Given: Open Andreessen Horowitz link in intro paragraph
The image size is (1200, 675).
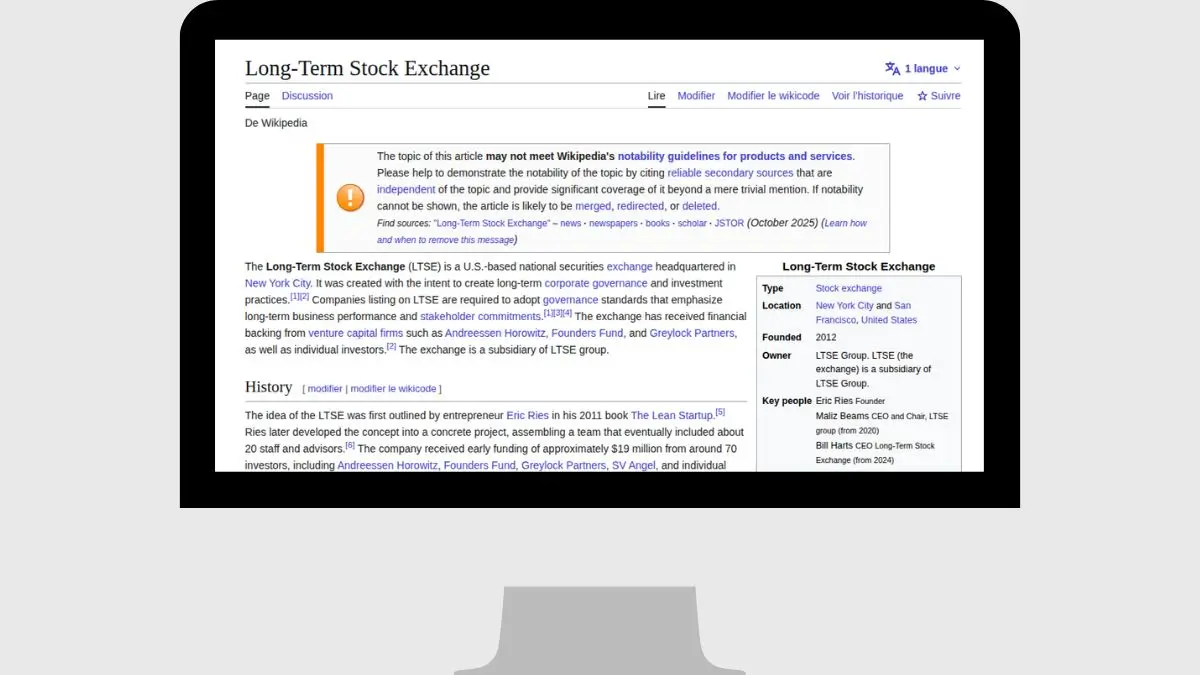Looking at the screenshot, I should point(495,333).
